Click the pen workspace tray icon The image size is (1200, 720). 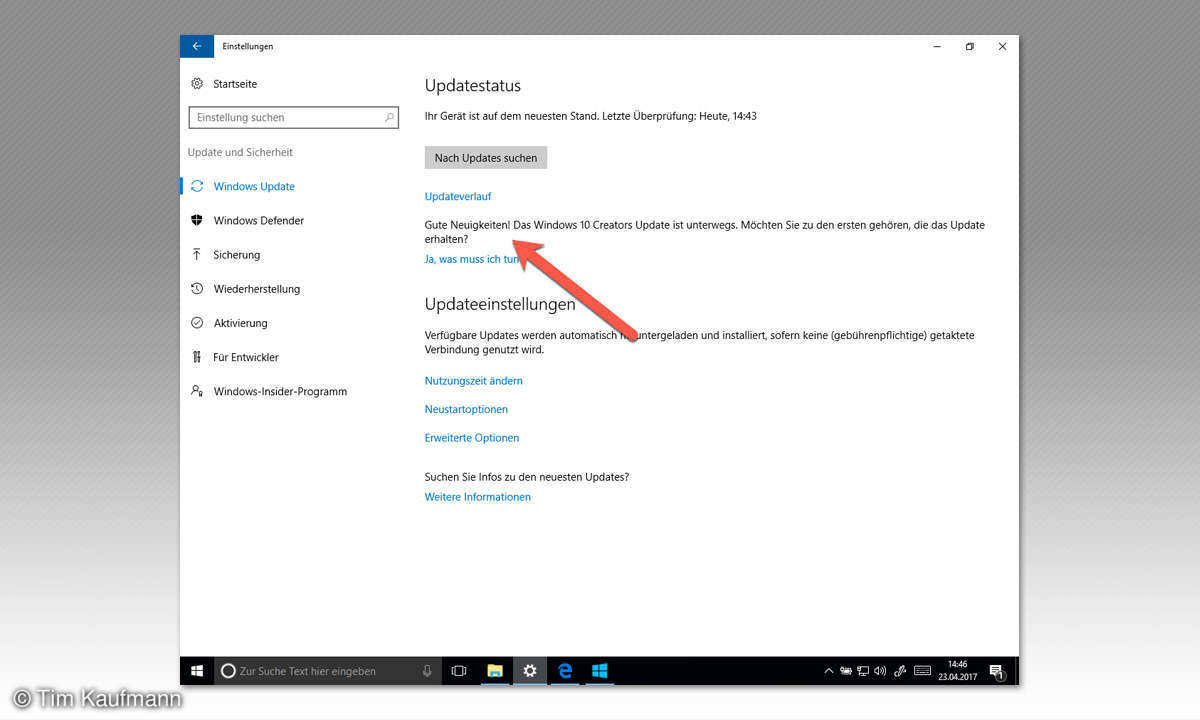click(x=900, y=671)
